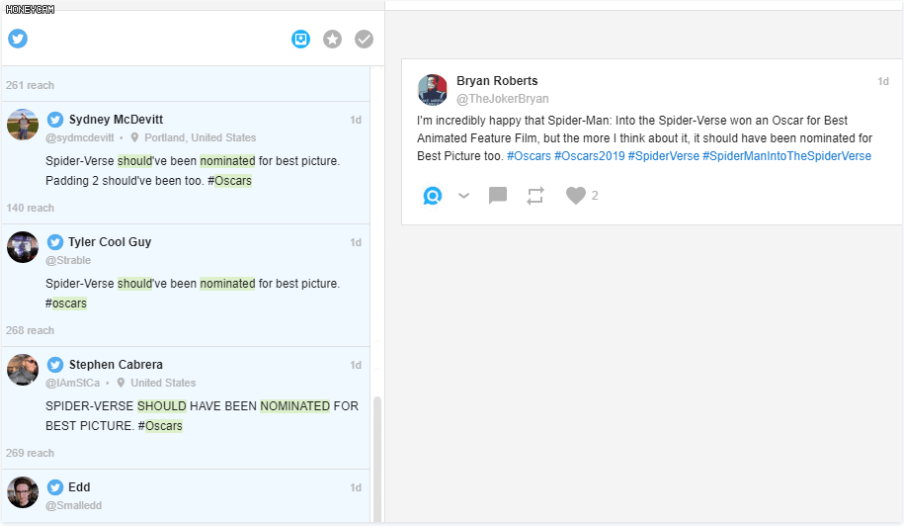Select Stephen Cabrera's name
Screen dimensions: 904x527
click(x=115, y=364)
